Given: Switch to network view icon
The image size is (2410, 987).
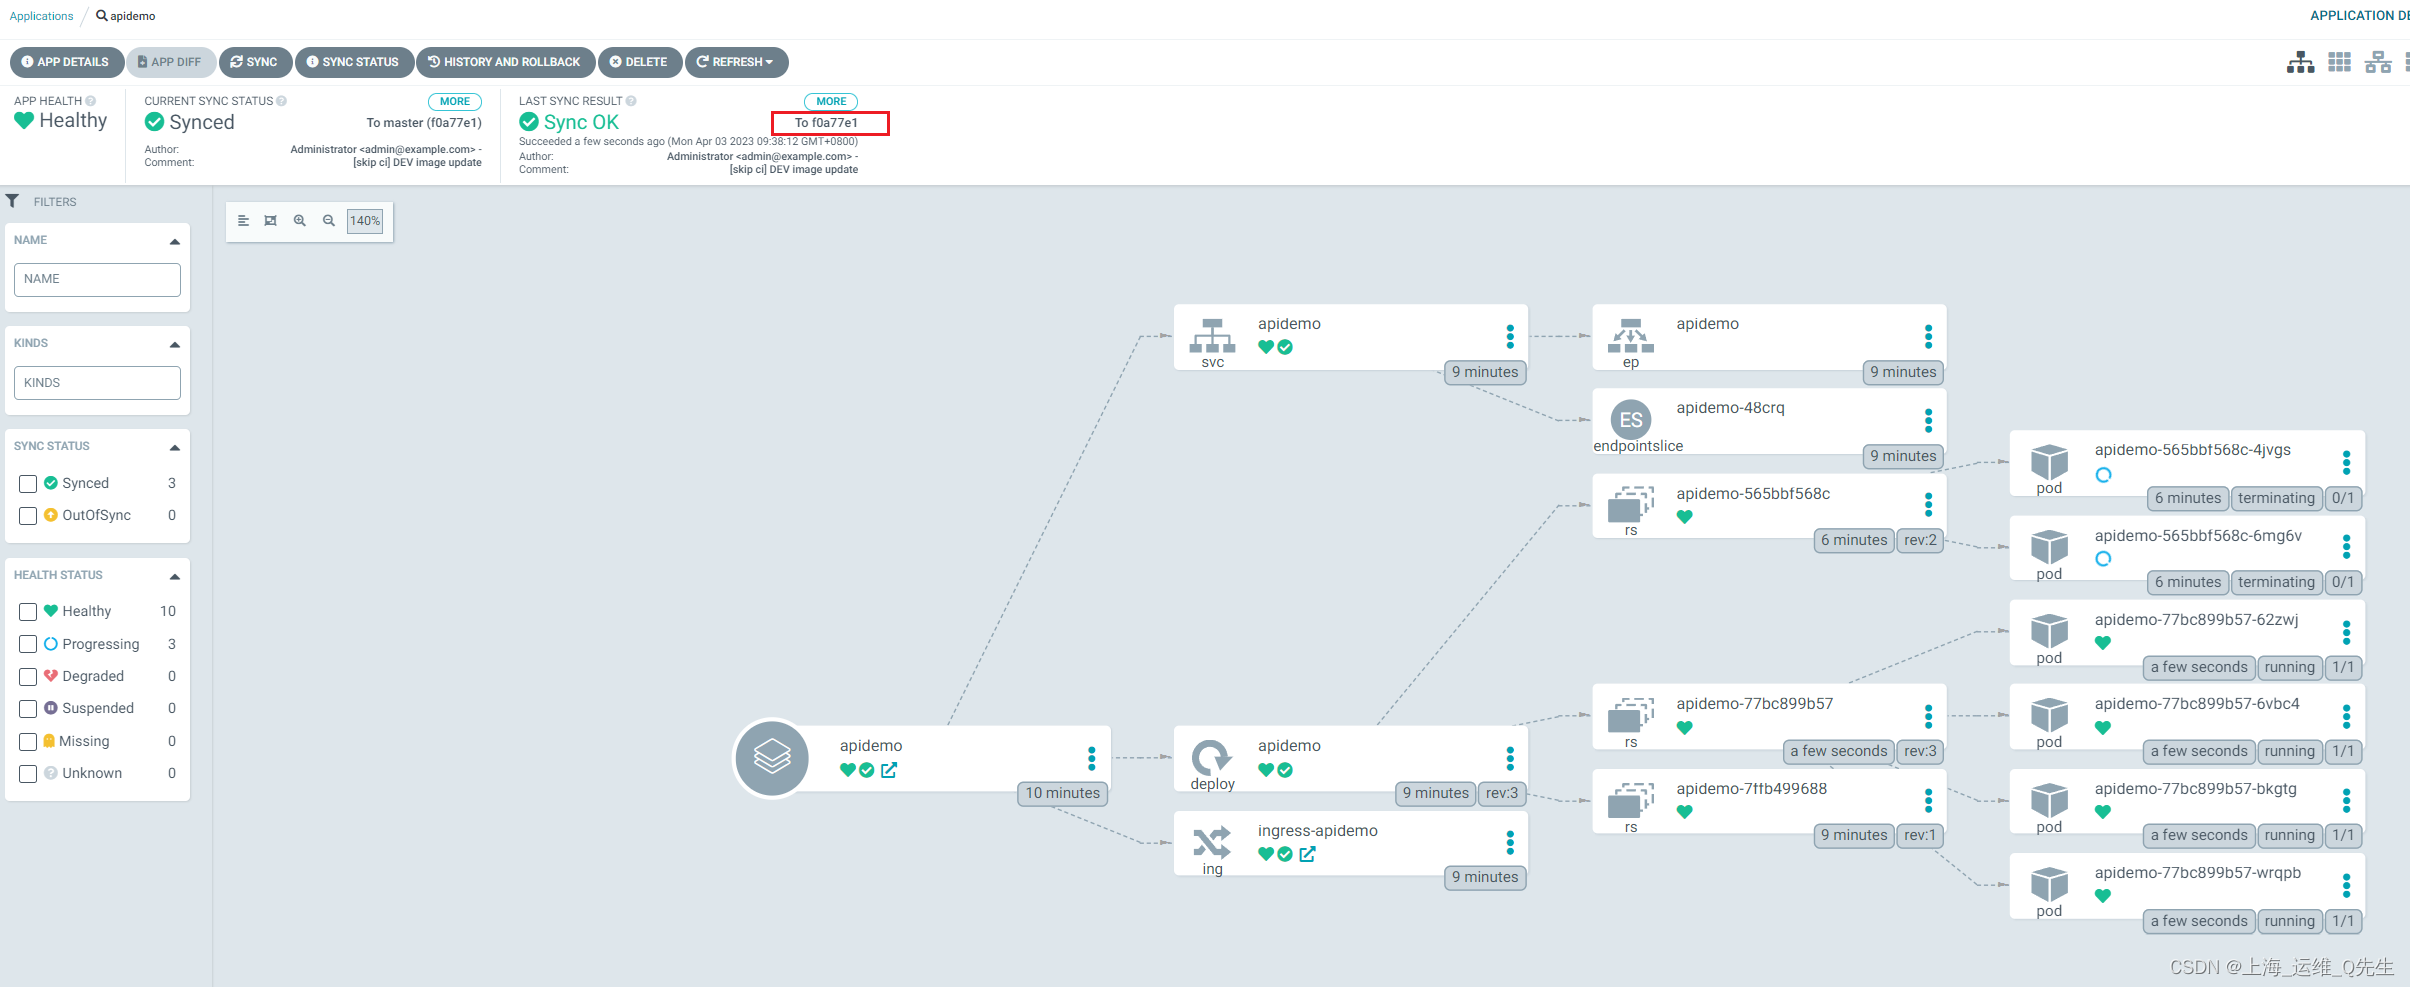Looking at the screenshot, I should [2378, 62].
